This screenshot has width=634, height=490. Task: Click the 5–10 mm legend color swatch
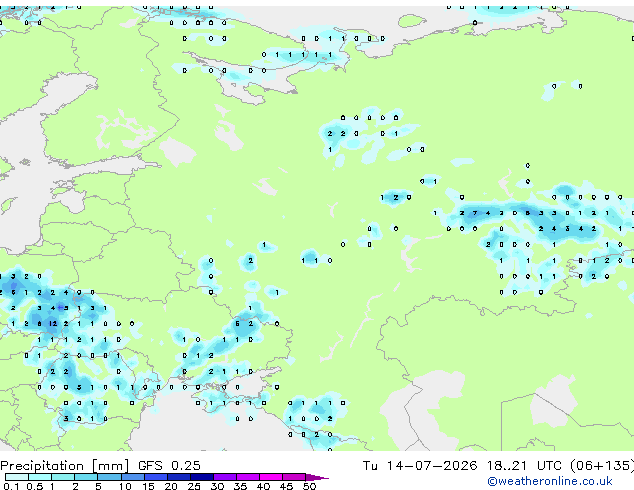(109, 477)
